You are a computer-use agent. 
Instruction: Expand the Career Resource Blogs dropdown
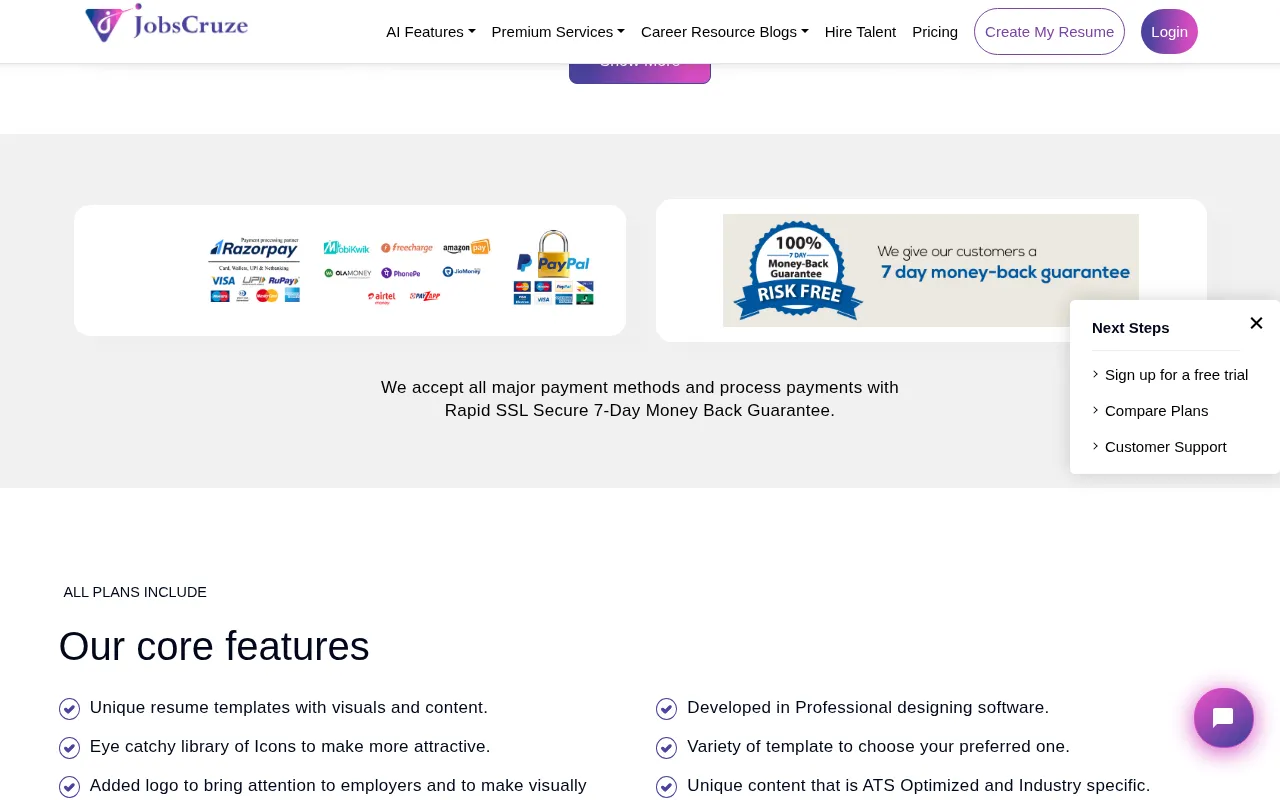point(725,32)
